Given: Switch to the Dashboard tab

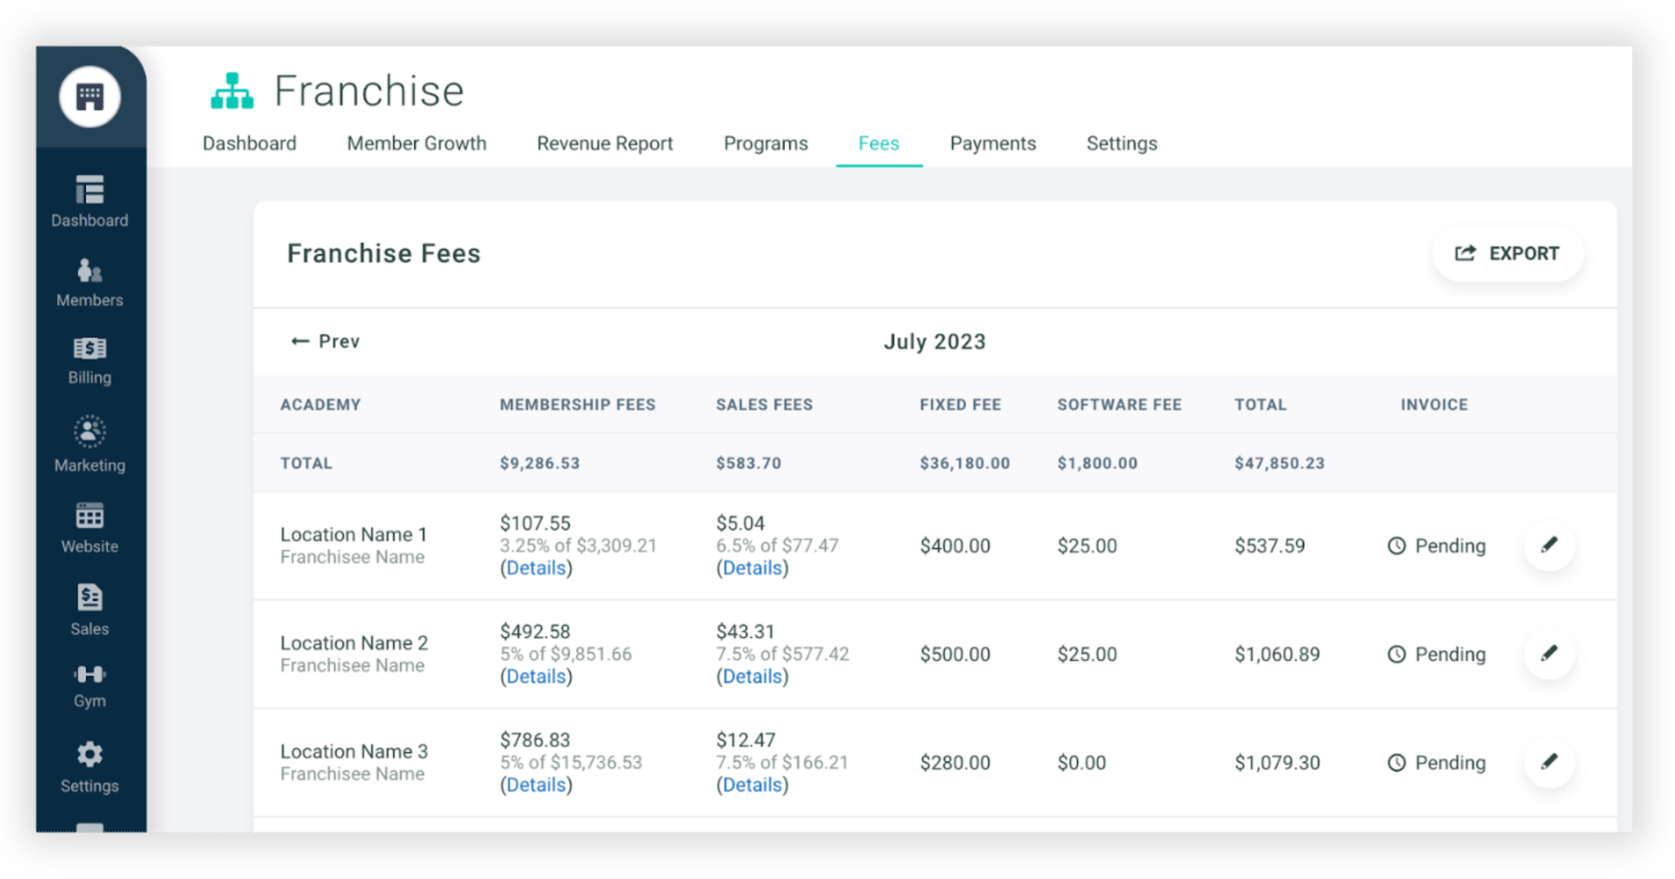Looking at the screenshot, I should click(249, 143).
